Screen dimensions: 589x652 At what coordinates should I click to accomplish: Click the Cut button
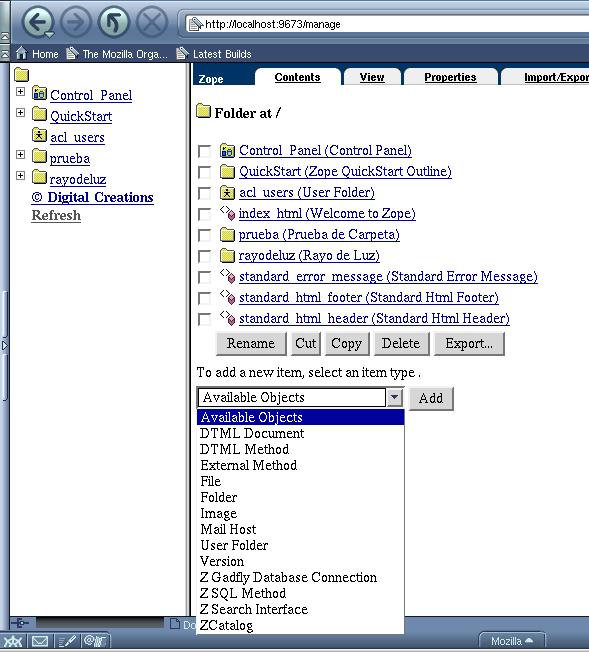point(306,343)
